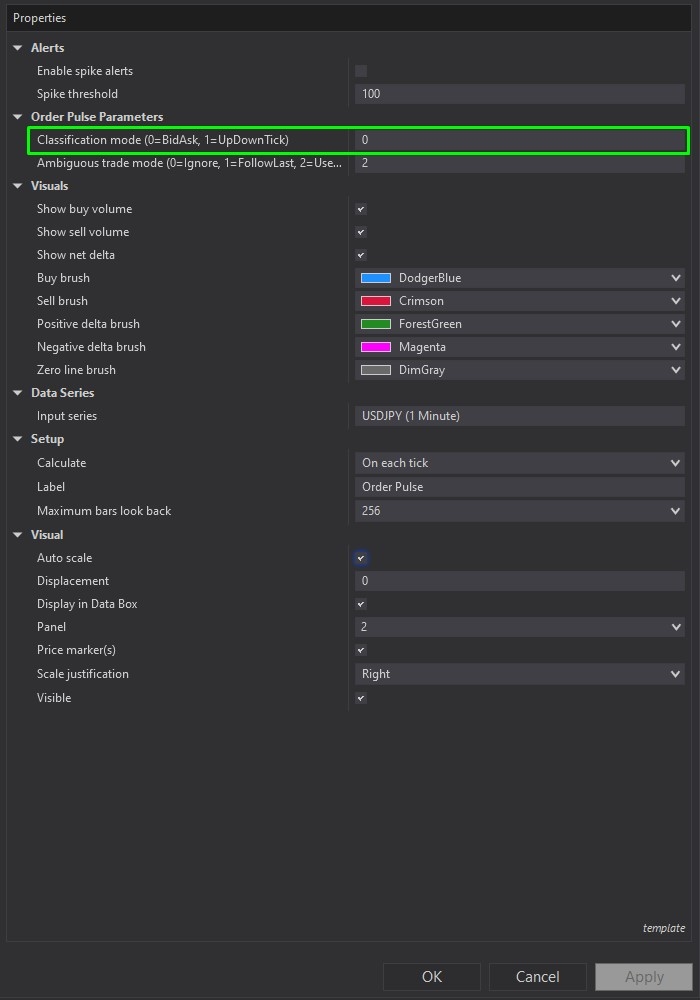Enable the spike alerts checkbox
This screenshot has width=700, height=1000.
click(361, 71)
